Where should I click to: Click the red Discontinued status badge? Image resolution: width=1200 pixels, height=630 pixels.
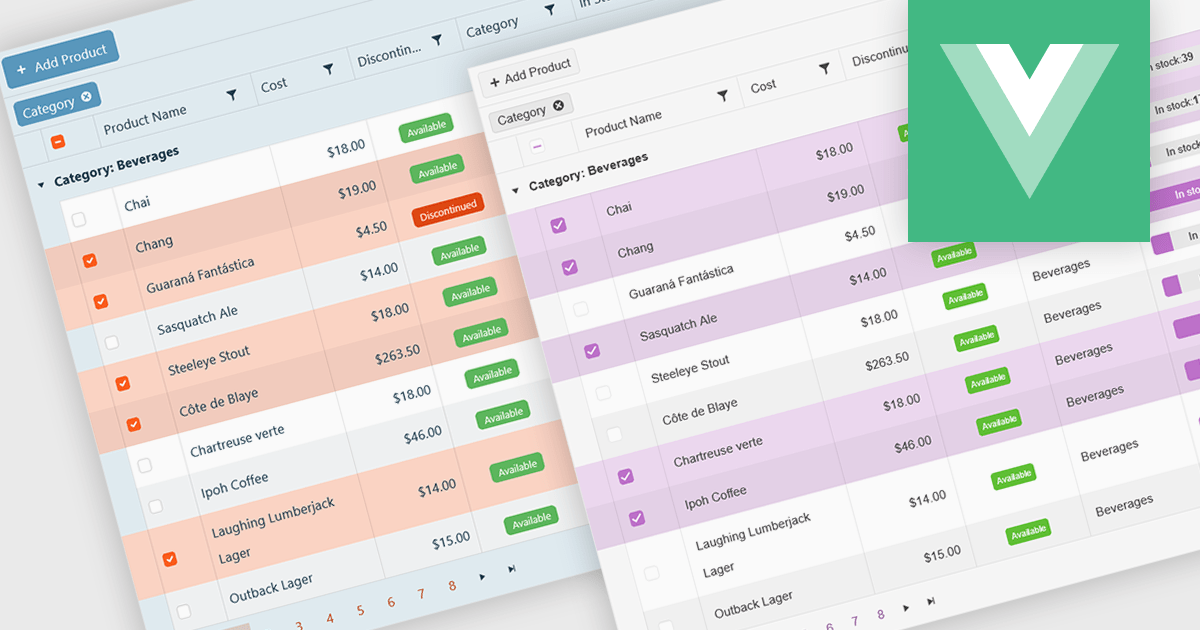[x=448, y=211]
